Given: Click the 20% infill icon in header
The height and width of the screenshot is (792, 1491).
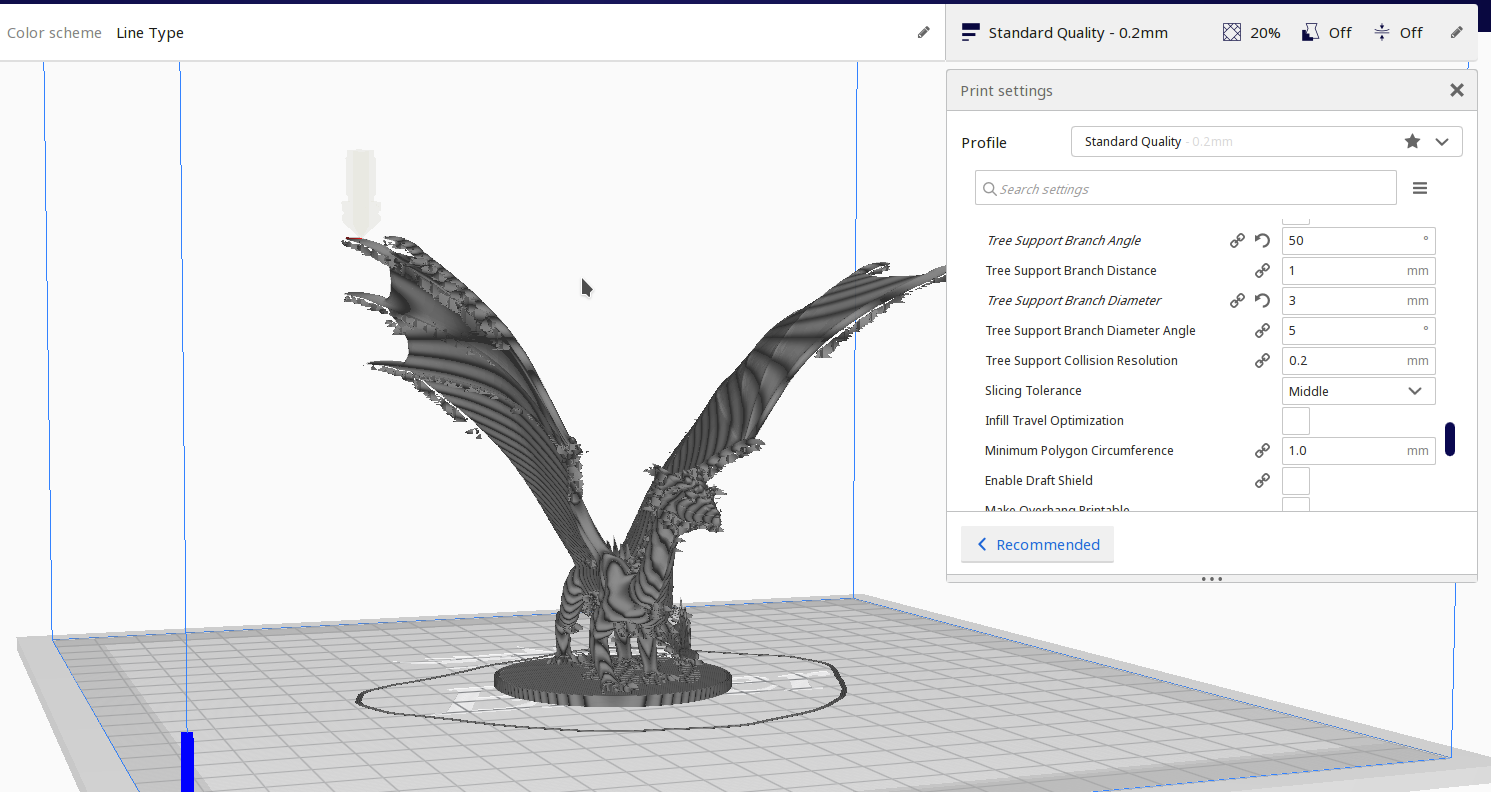Looking at the screenshot, I should (1232, 33).
